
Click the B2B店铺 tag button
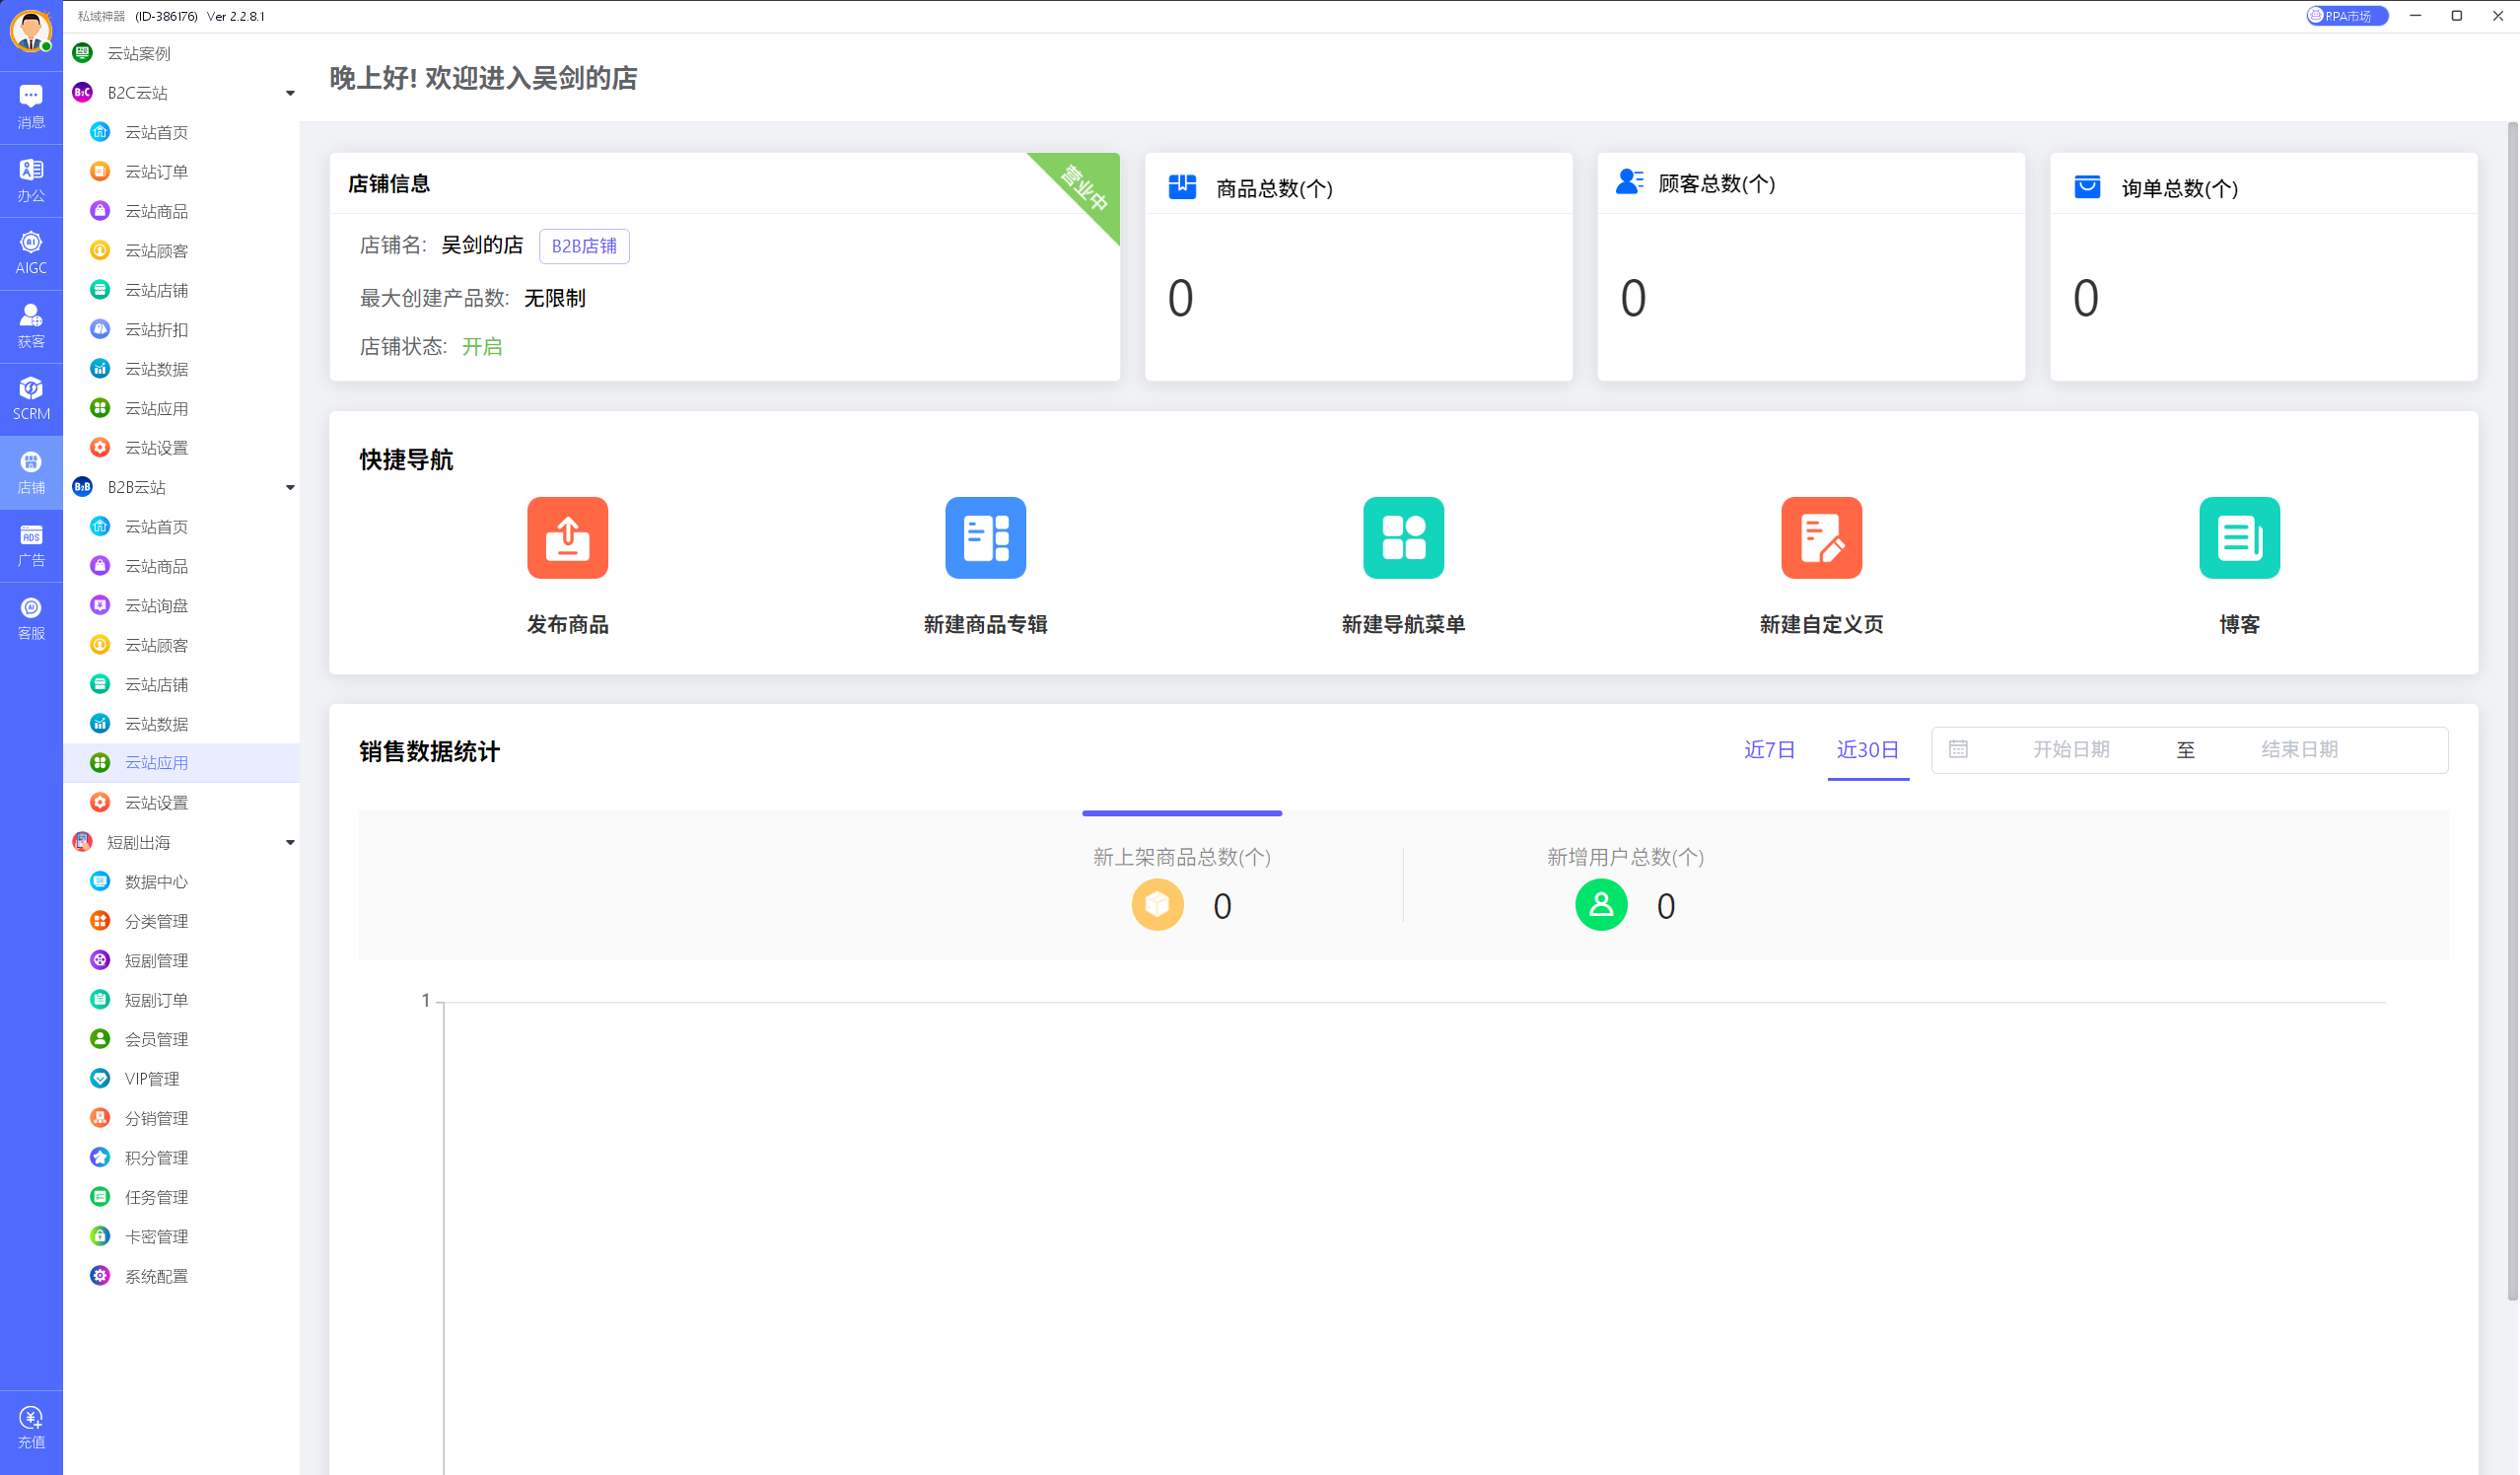point(584,246)
